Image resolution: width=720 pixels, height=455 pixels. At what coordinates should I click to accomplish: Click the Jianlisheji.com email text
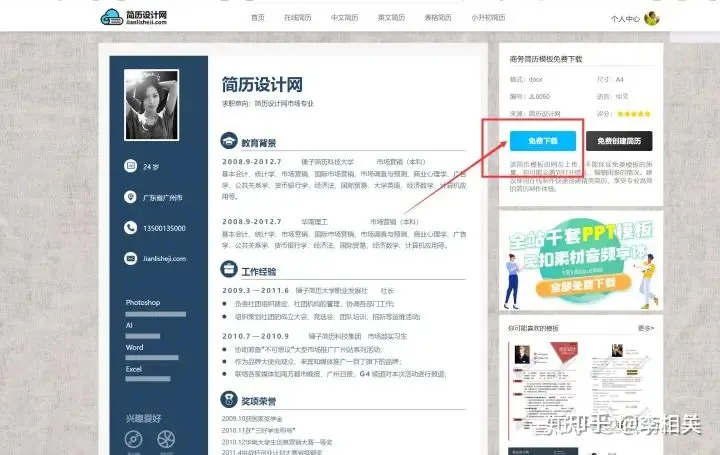click(164, 258)
